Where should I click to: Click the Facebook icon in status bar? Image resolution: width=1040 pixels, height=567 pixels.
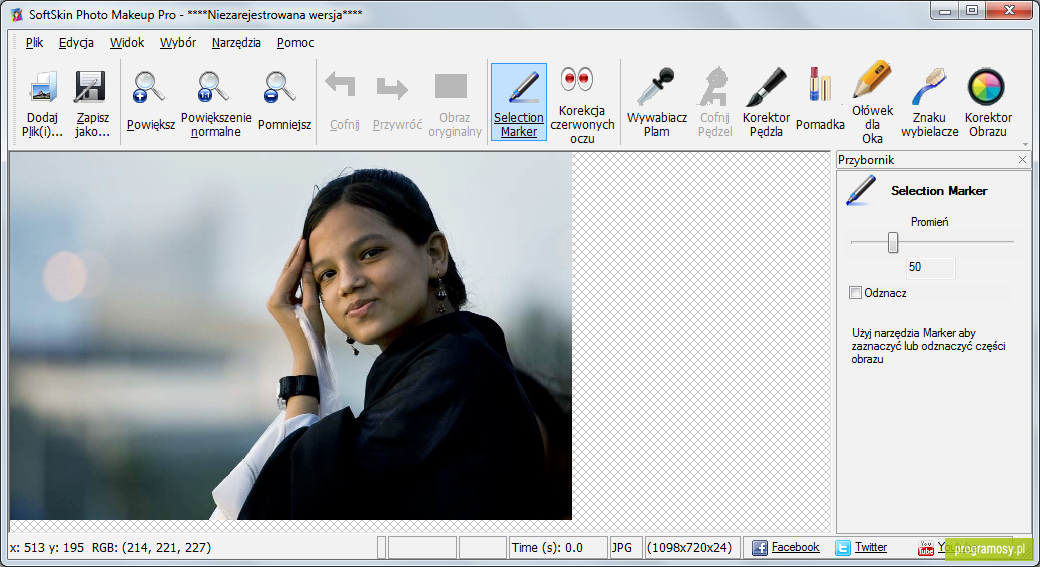tap(759, 548)
